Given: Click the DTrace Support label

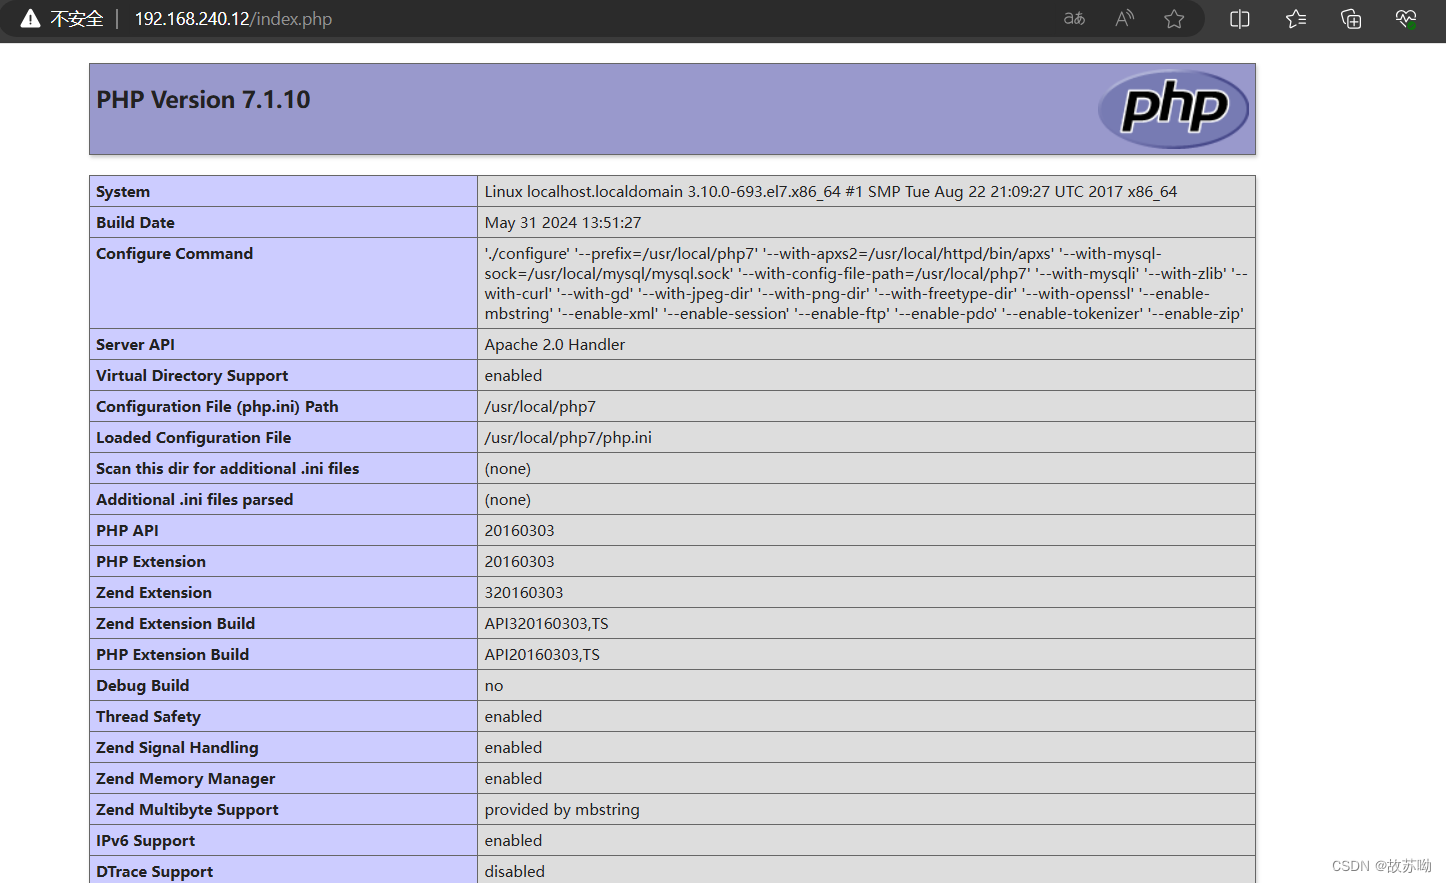Looking at the screenshot, I should 154,872.
